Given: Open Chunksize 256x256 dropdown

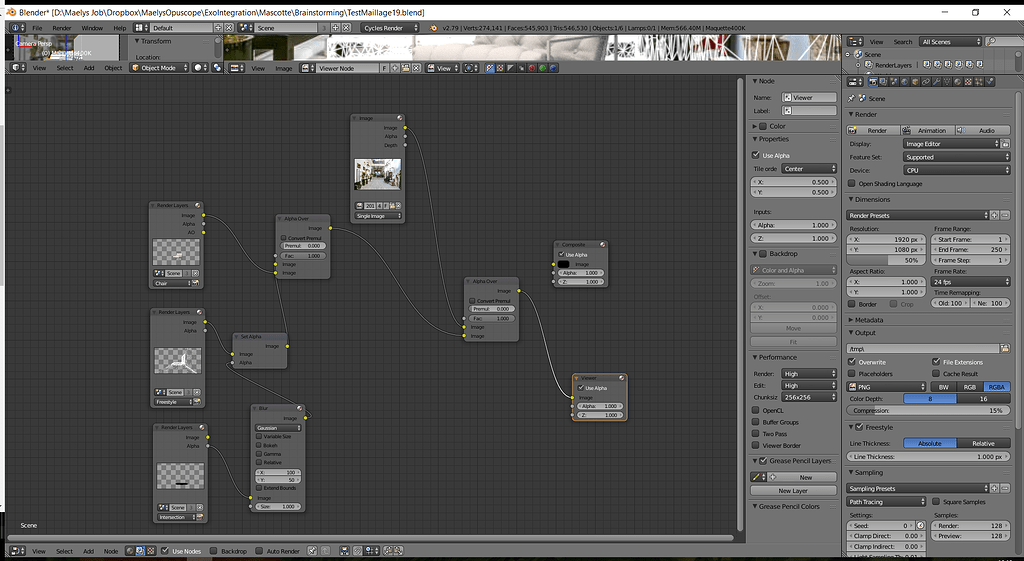Looking at the screenshot, I should (x=808, y=397).
